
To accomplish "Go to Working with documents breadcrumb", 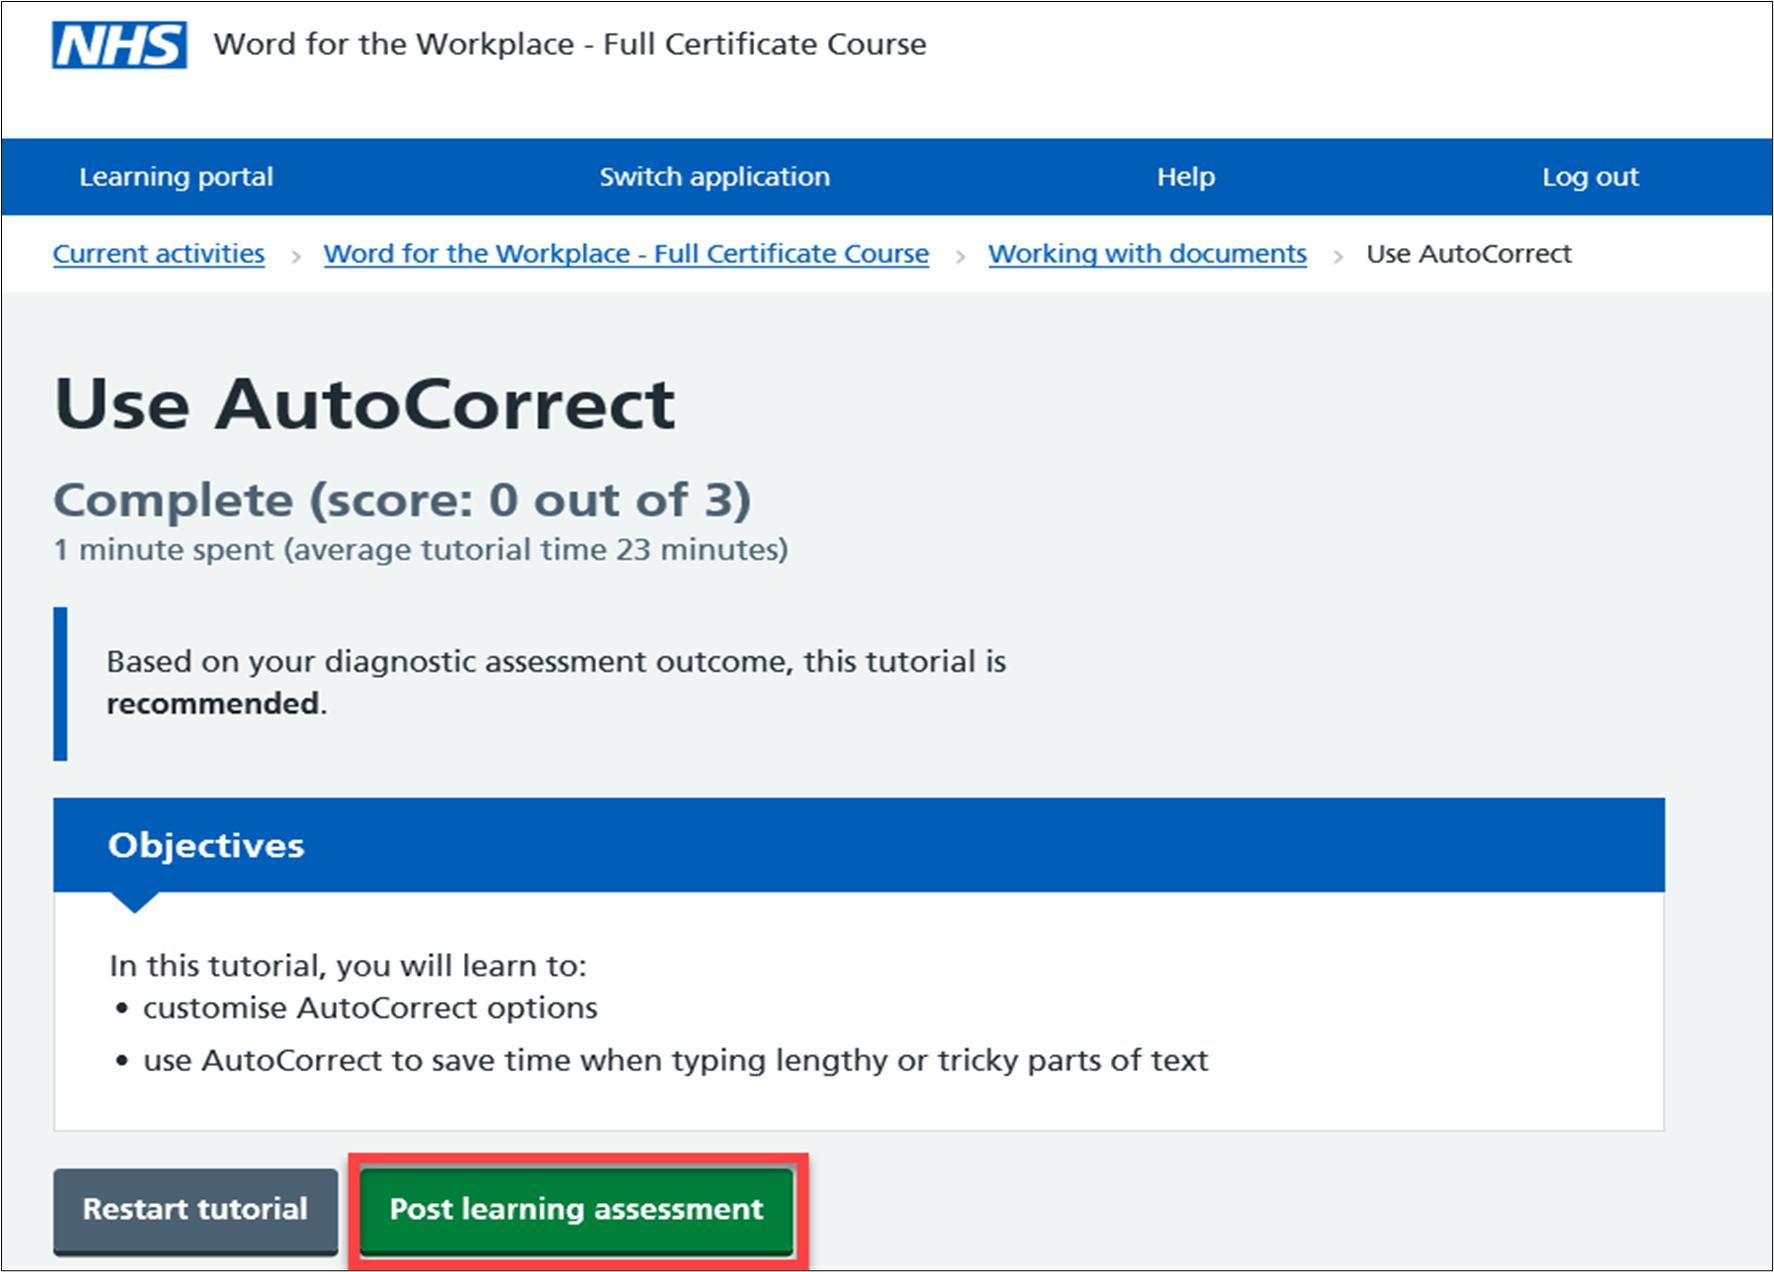I will [1147, 254].
